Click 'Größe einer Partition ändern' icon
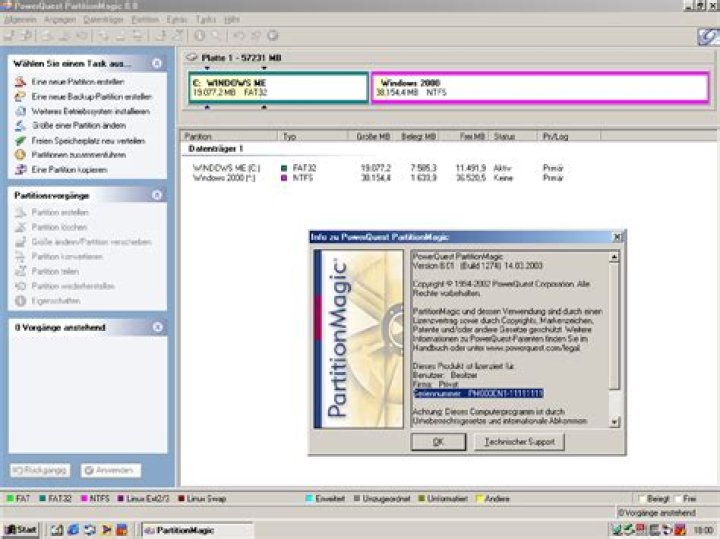Image resolution: width=720 pixels, height=539 pixels. pos(20,125)
